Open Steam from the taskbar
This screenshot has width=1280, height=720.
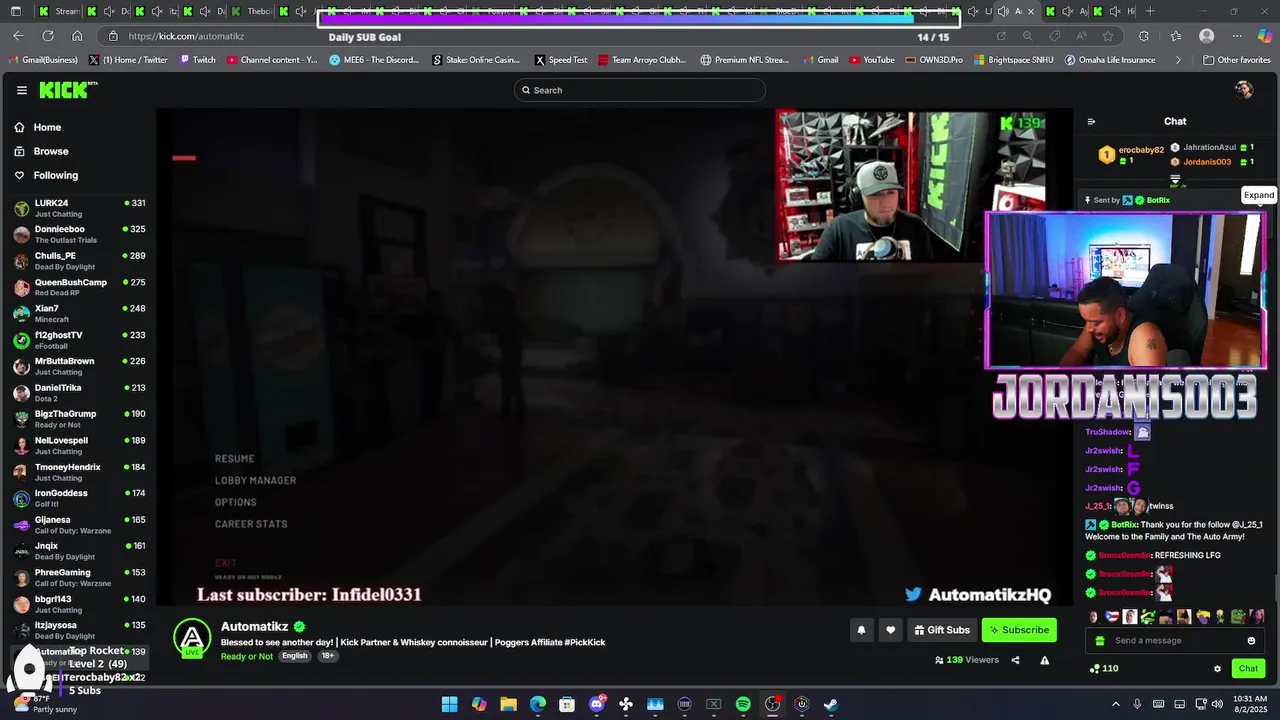coord(830,704)
